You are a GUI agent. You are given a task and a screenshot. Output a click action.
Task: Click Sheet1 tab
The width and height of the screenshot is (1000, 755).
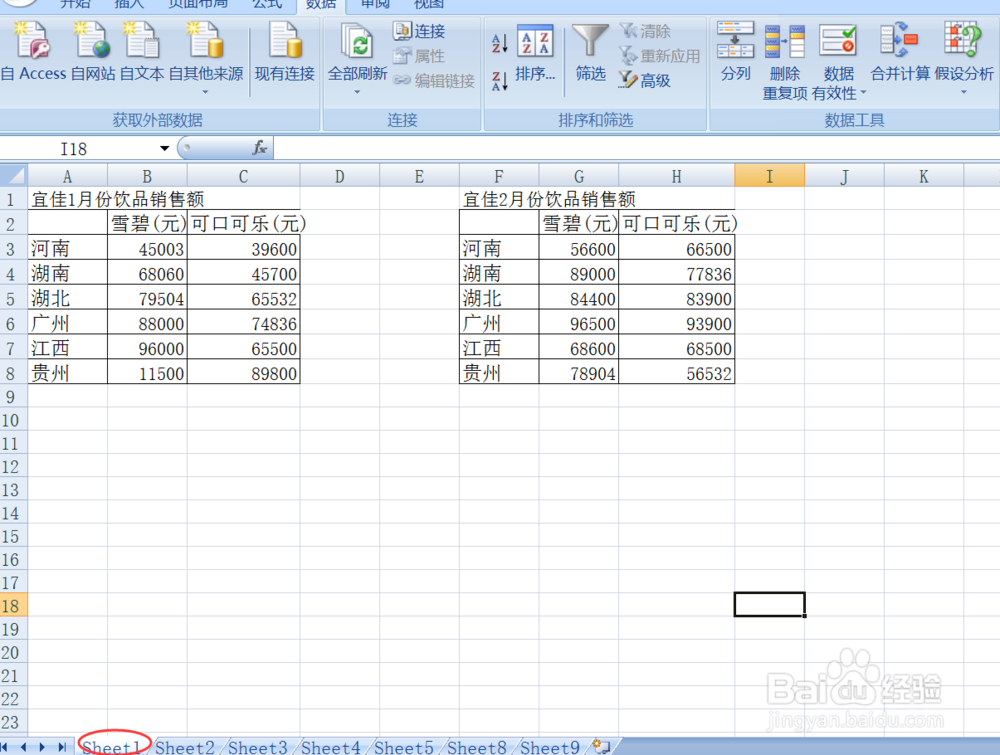[112, 747]
